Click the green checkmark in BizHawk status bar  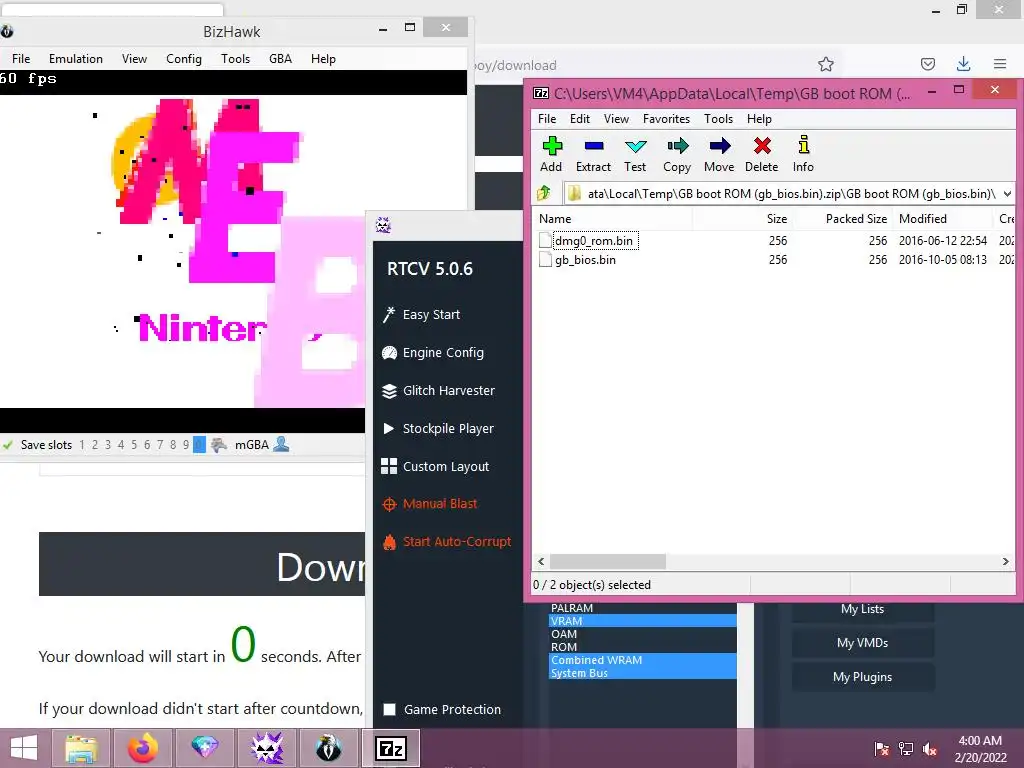8,445
